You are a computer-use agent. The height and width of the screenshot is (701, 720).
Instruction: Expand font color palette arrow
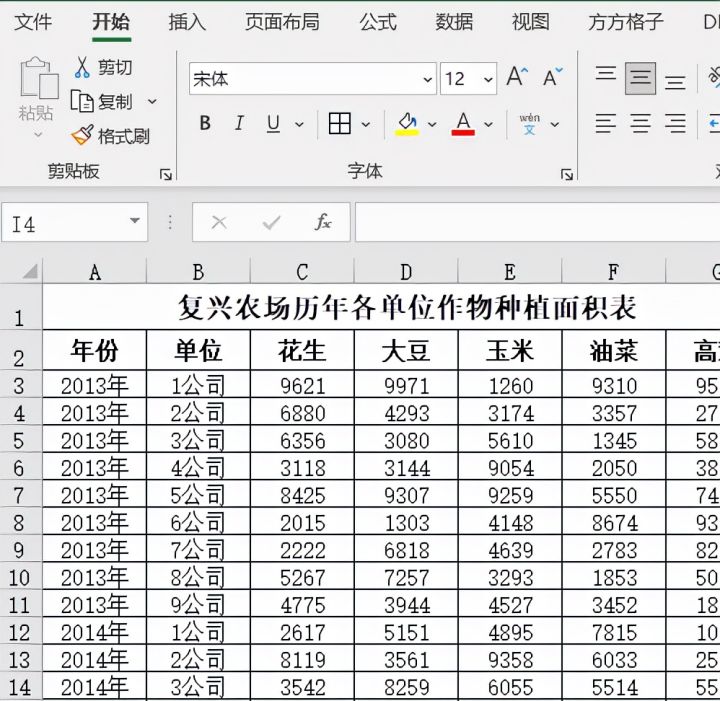(x=488, y=124)
